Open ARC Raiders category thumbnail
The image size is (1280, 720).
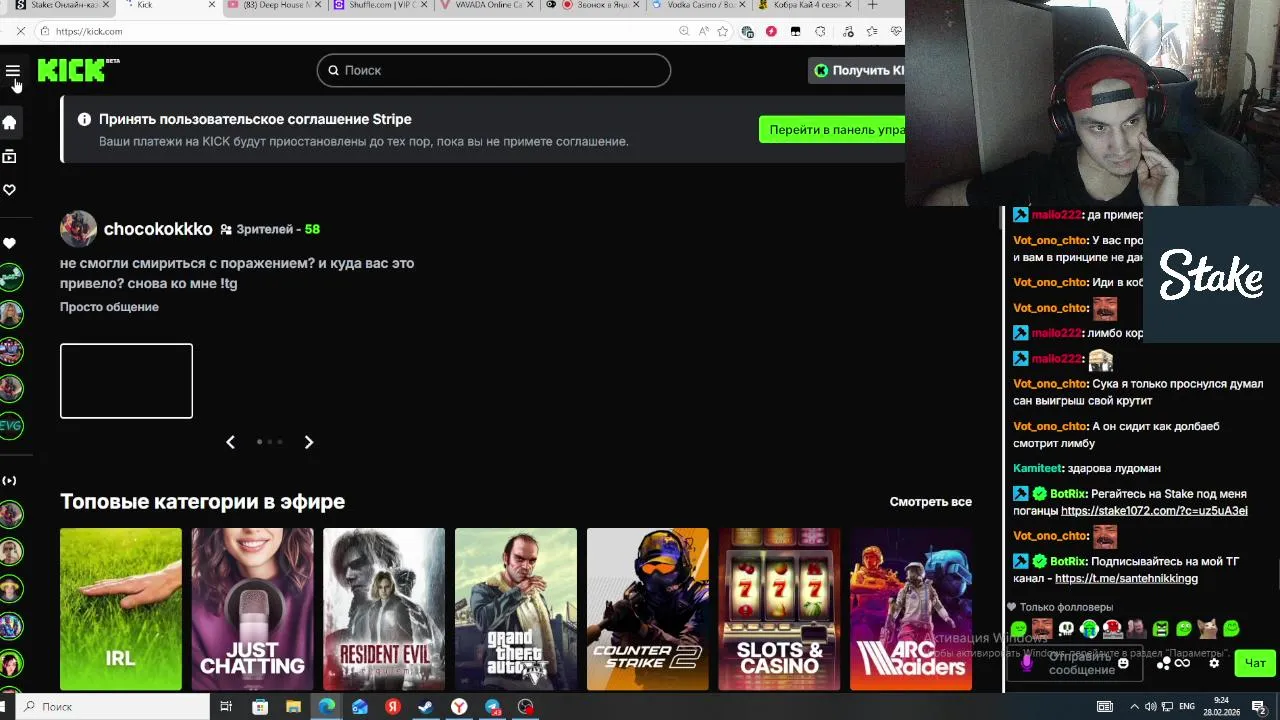pos(911,609)
